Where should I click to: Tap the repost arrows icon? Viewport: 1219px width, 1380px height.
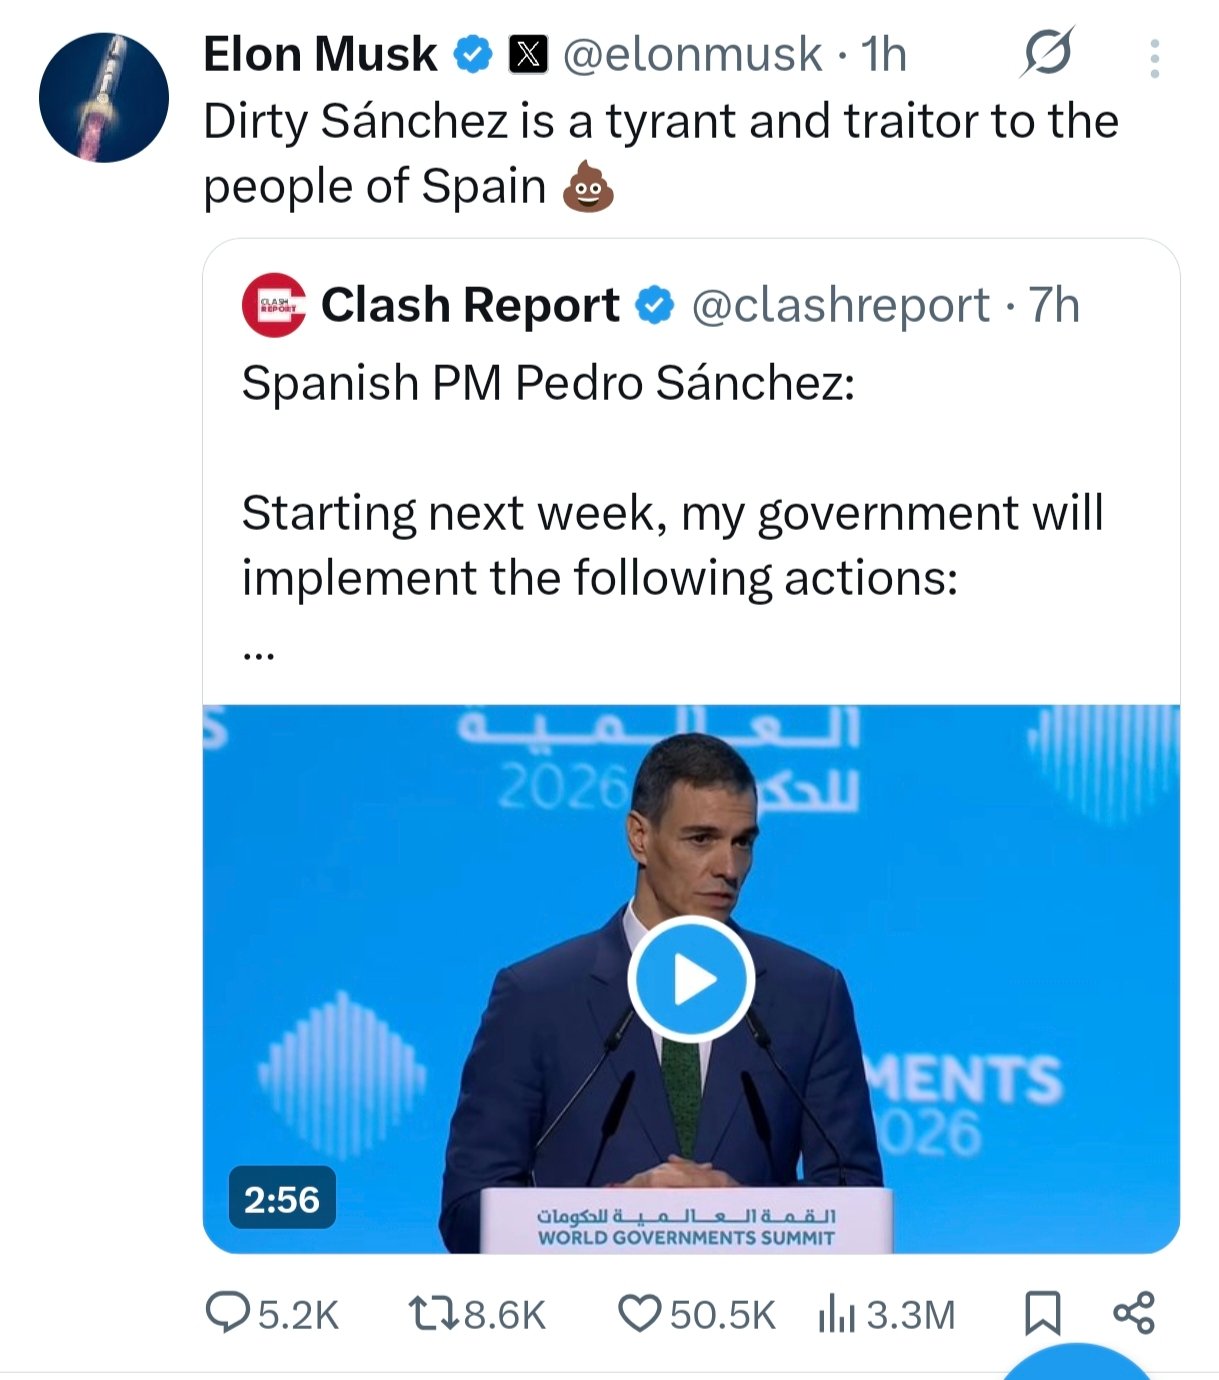point(434,1312)
